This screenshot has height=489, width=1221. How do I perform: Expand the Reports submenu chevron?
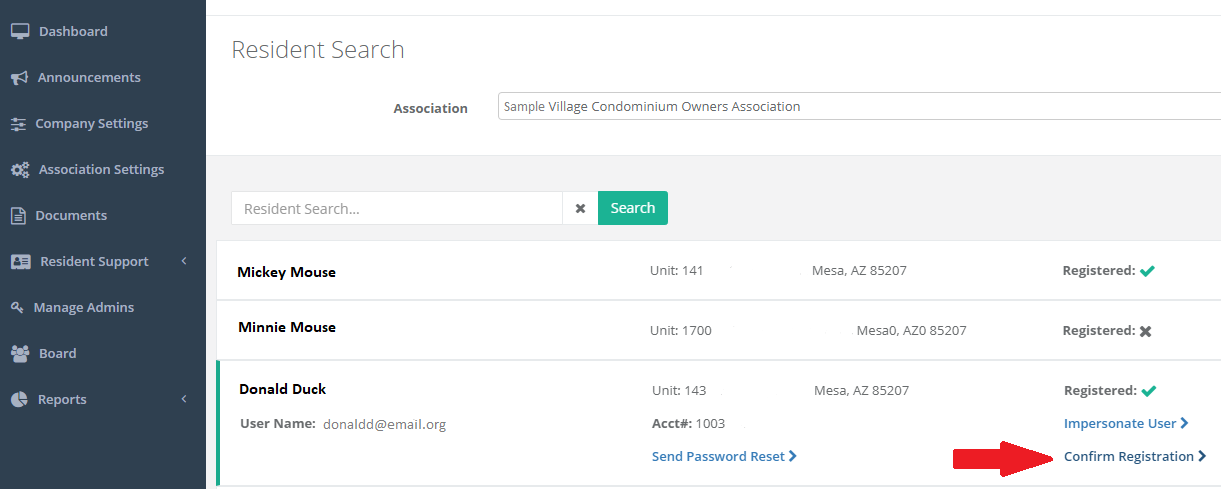(x=184, y=400)
